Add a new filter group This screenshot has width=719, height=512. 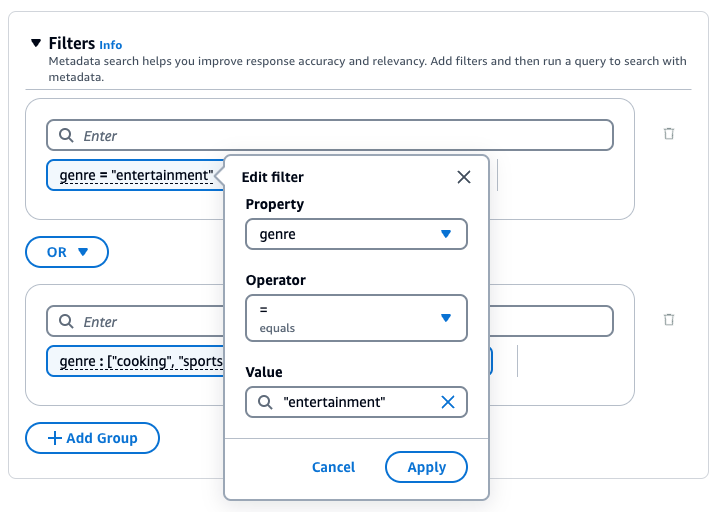click(92, 438)
